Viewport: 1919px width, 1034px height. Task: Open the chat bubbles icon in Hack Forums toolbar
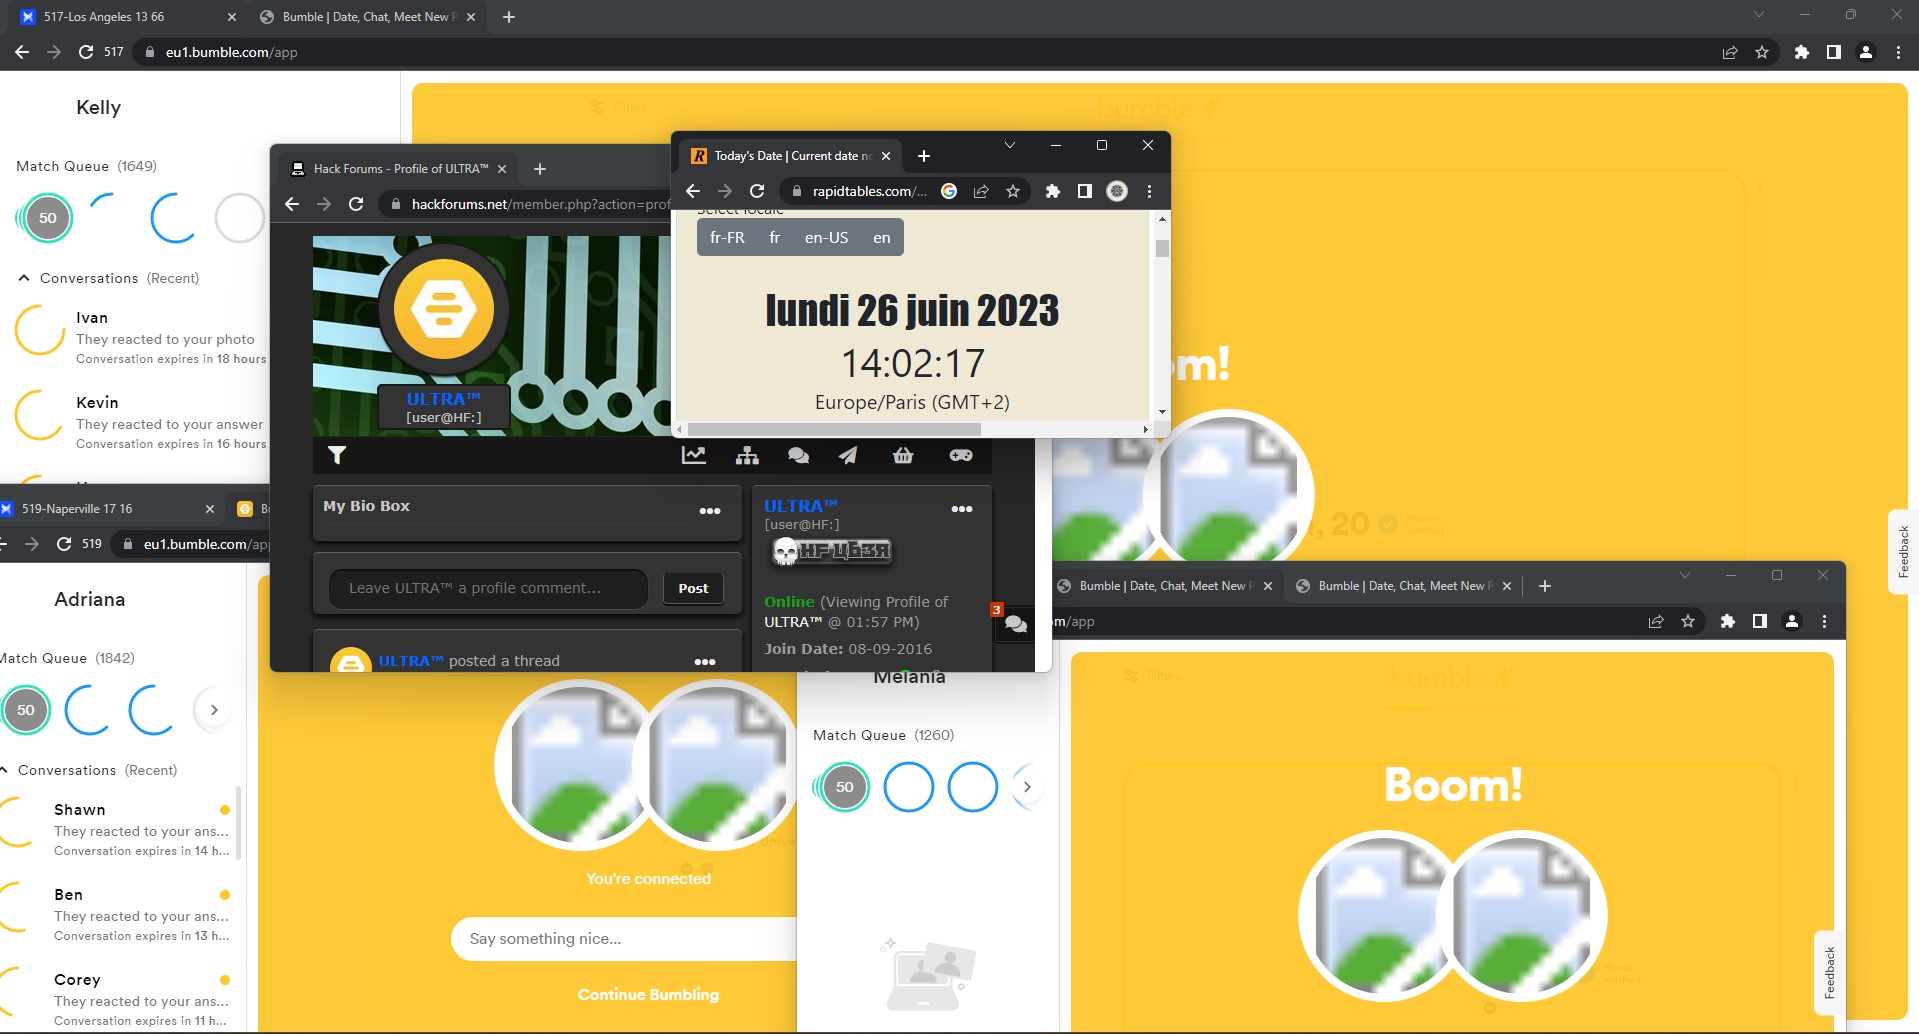(798, 455)
